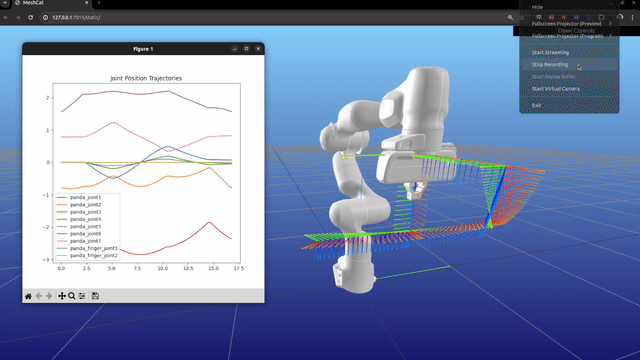Click the Joint Position Trajectories plot title
Screen dimensions: 640x360
coord(146,78)
